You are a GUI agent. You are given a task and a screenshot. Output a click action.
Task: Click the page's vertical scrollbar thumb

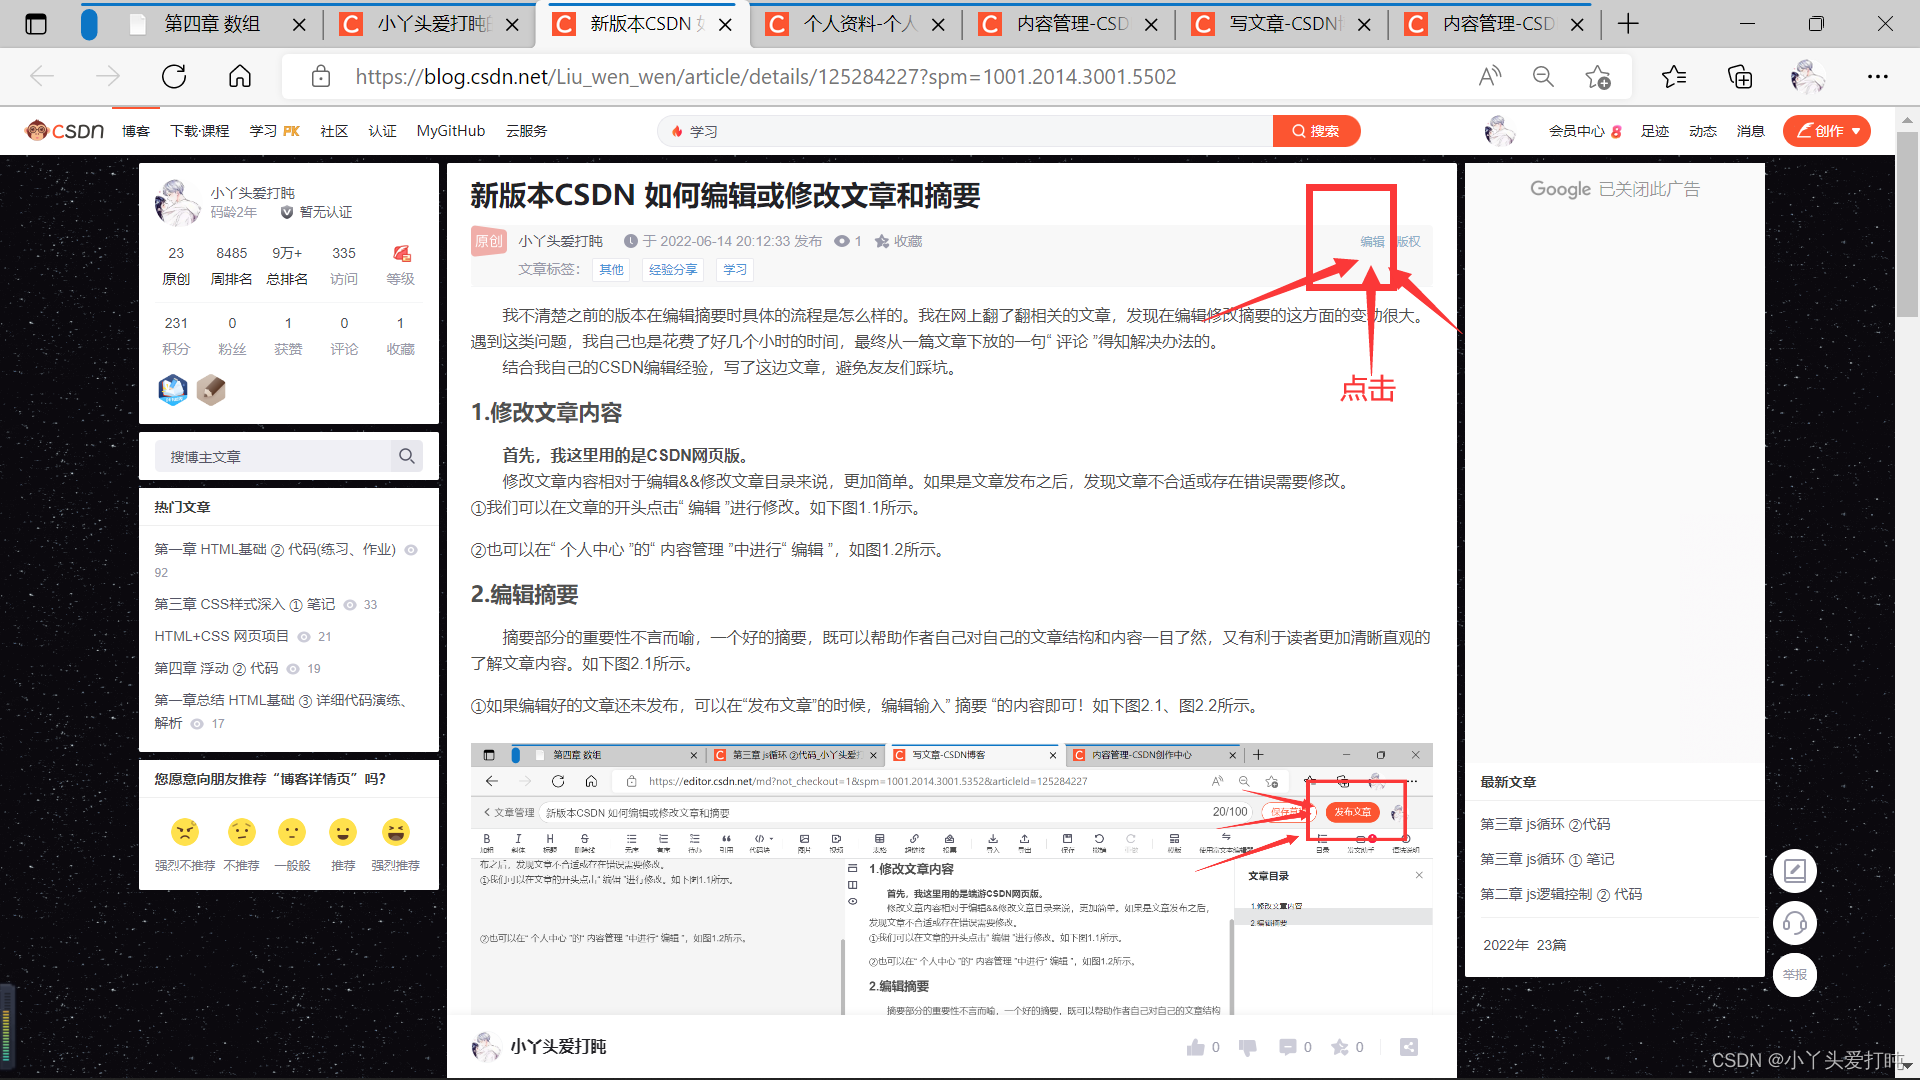tap(1907, 225)
